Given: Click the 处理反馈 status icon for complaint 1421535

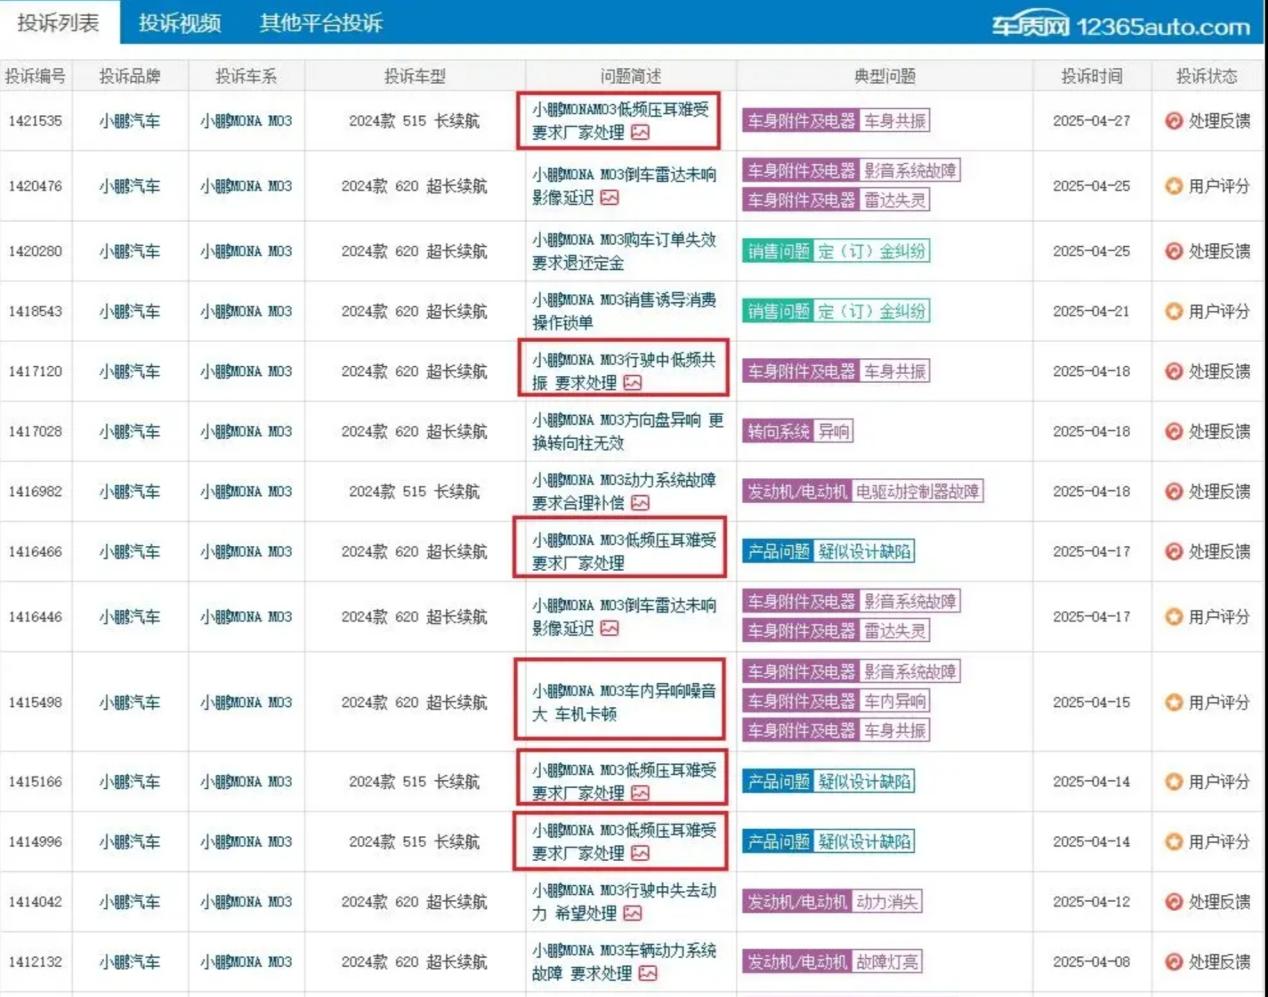Looking at the screenshot, I should (1174, 121).
